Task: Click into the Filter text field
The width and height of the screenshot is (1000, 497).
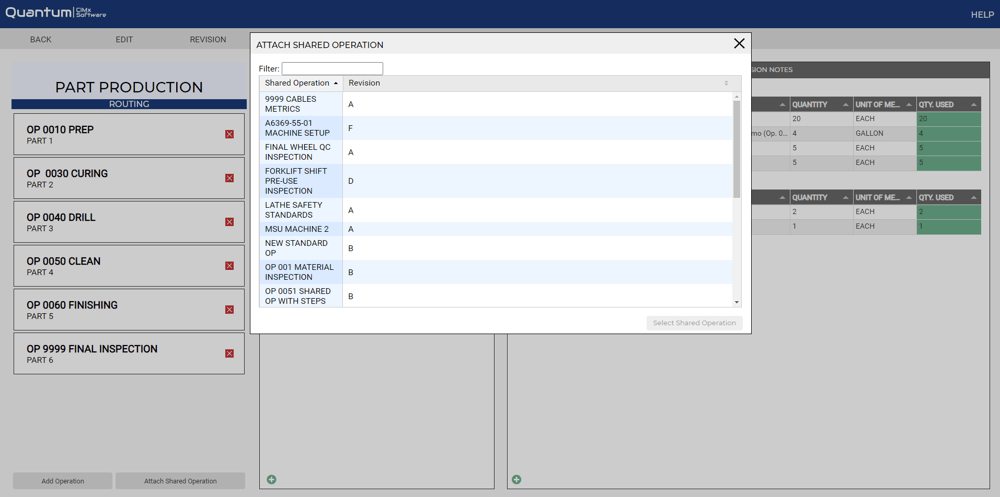Action: coord(332,69)
